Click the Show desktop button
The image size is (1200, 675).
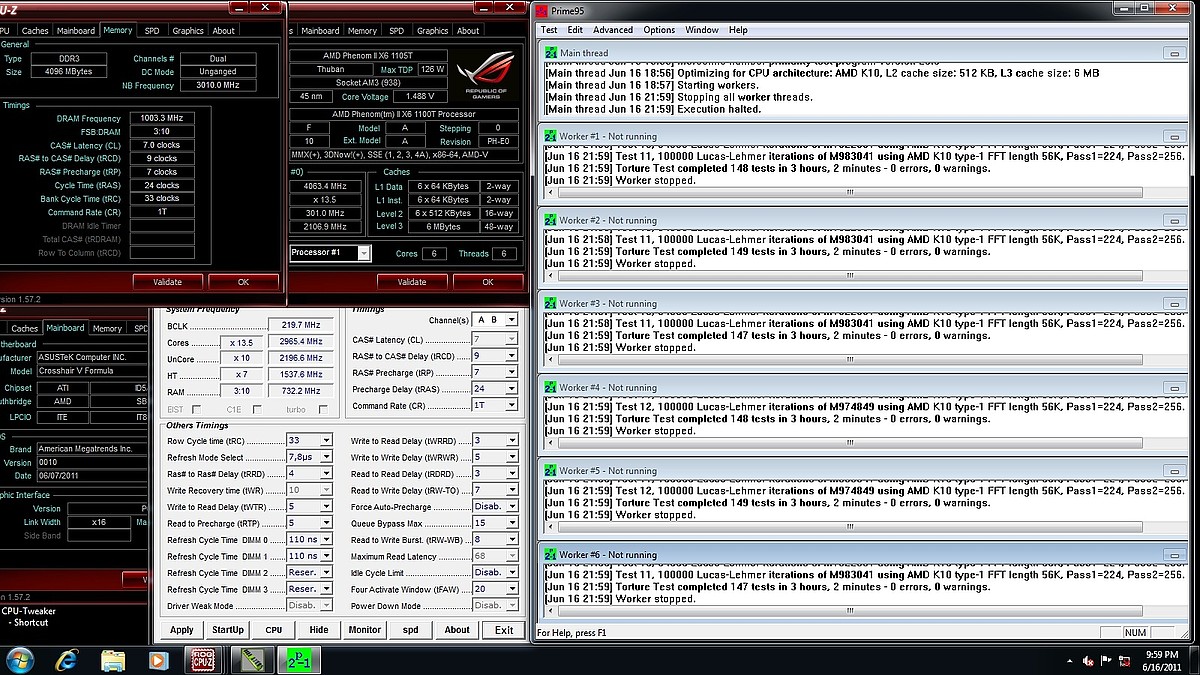pos(1194,660)
